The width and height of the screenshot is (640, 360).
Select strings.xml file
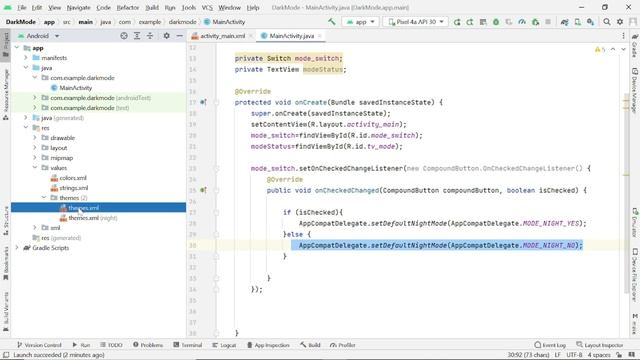(73, 188)
